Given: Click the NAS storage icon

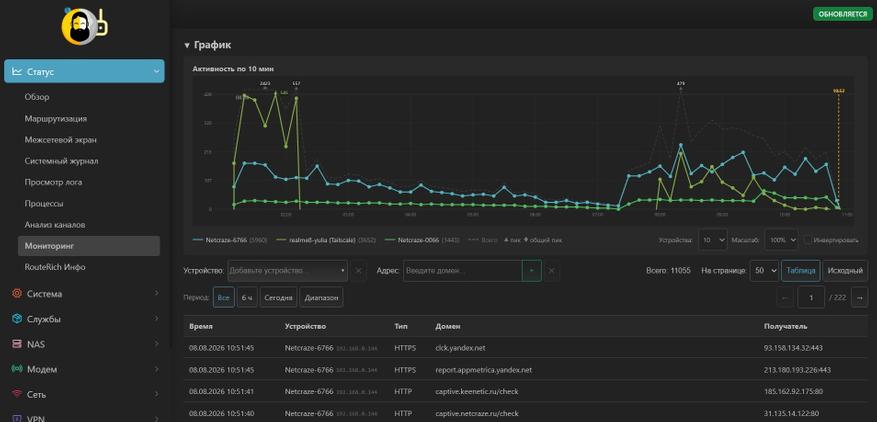Looking at the screenshot, I should click(17, 344).
